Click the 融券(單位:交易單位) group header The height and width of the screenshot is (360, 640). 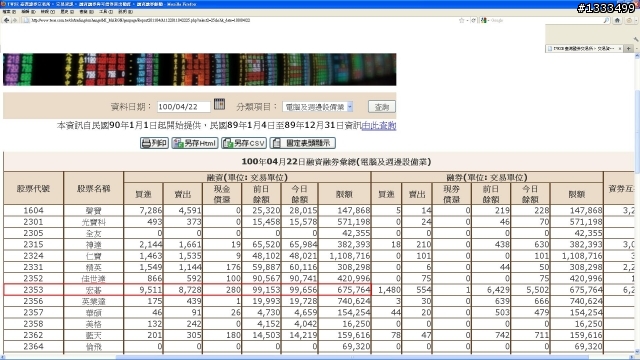click(487, 177)
